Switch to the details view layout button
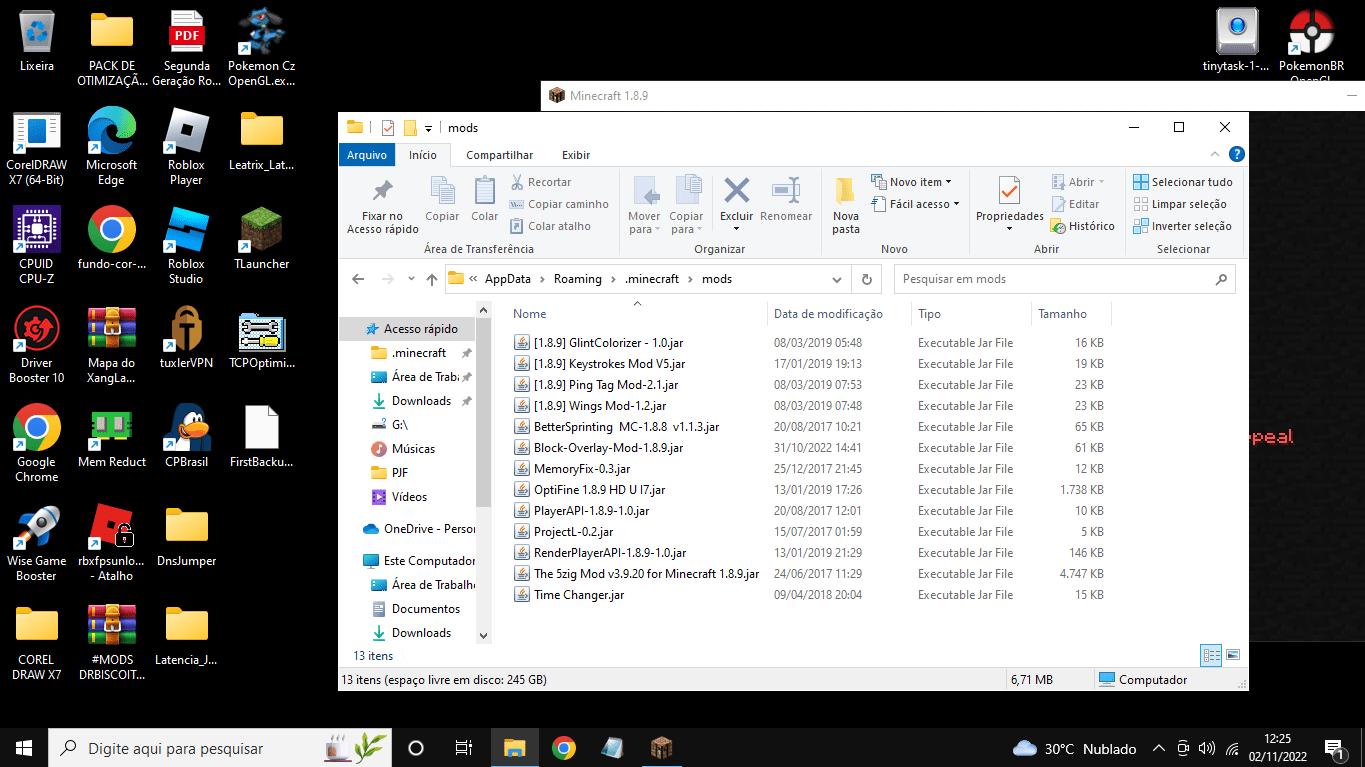The image size is (1365, 767). click(1212, 655)
